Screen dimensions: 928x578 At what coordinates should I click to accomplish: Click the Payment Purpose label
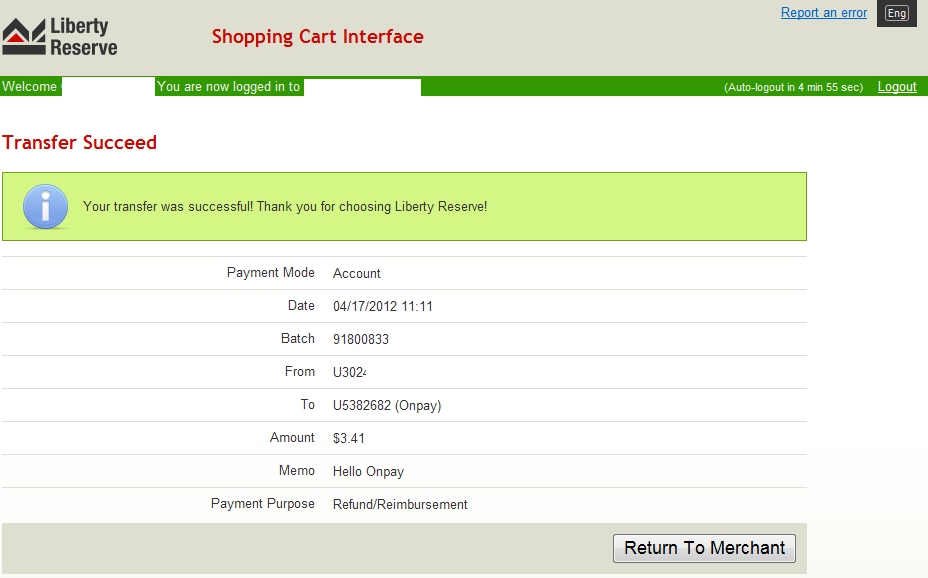point(263,503)
